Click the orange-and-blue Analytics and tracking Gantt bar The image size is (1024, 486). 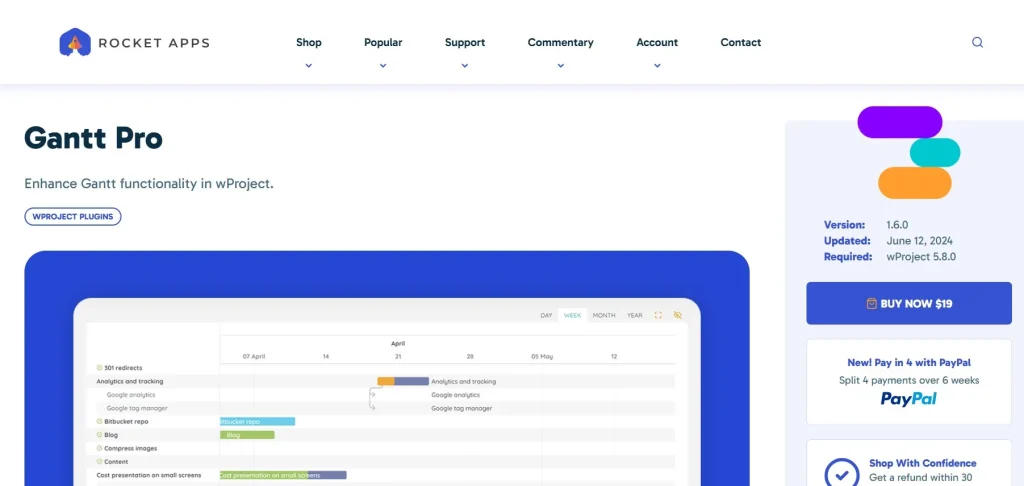403,381
